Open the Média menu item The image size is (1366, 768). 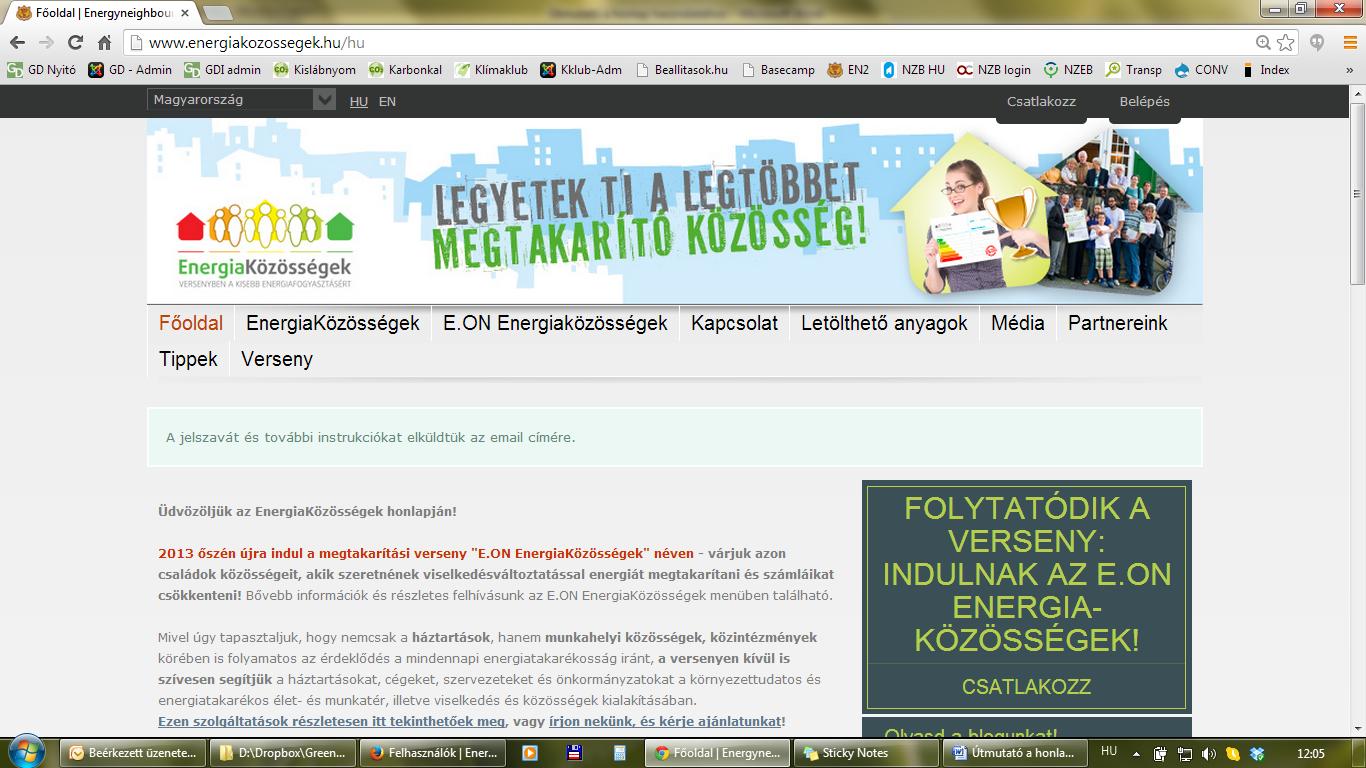click(x=1017, y=323)
